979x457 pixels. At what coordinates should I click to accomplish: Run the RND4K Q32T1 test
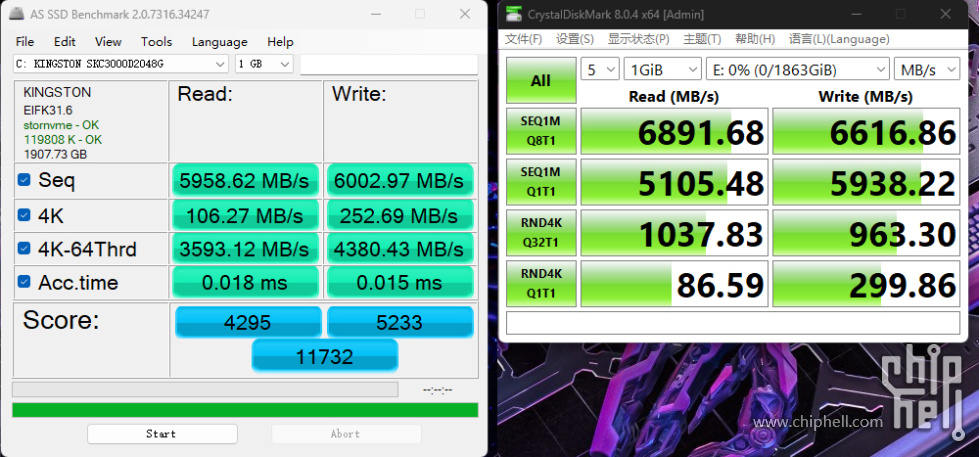pos(540,233)
